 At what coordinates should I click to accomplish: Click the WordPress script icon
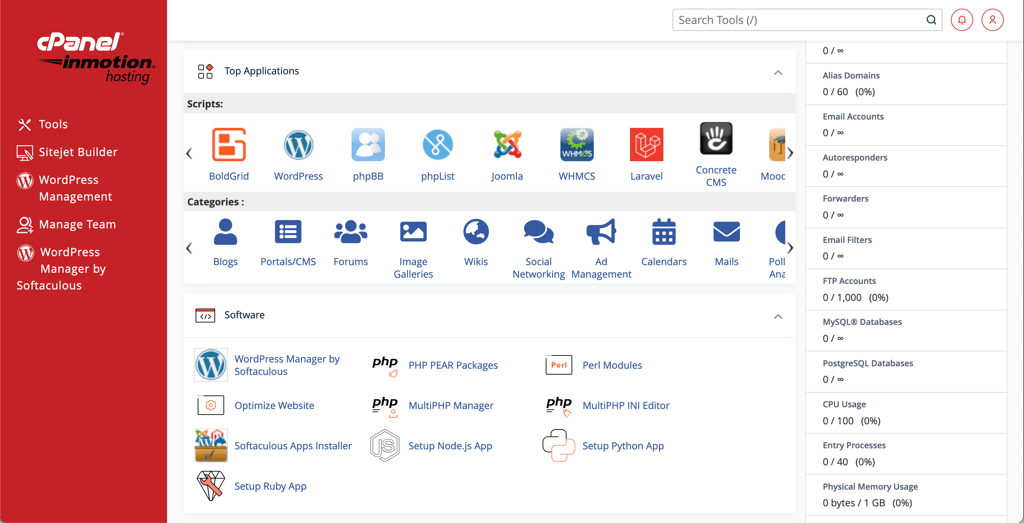tap(298, 145)
